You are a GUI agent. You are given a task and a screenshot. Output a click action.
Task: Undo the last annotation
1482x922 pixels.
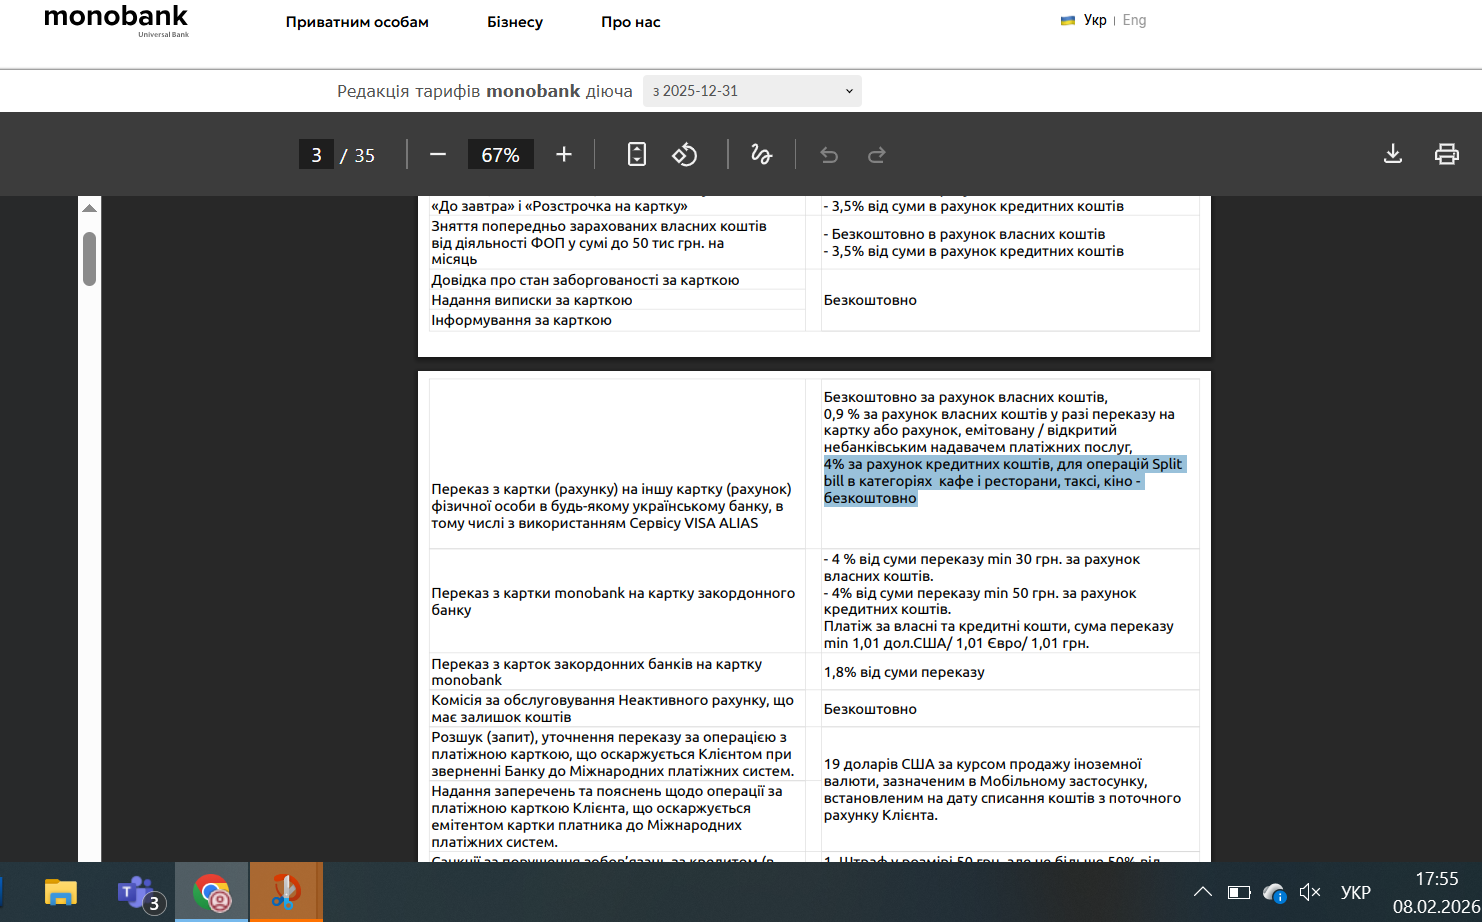(829, 154)
